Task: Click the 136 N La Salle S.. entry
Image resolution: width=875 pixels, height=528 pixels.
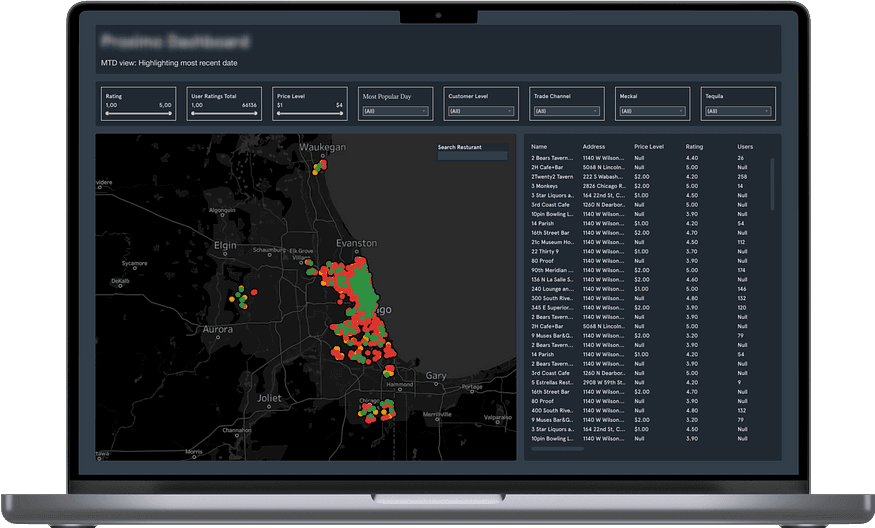Action: click(x=552, y=280)
